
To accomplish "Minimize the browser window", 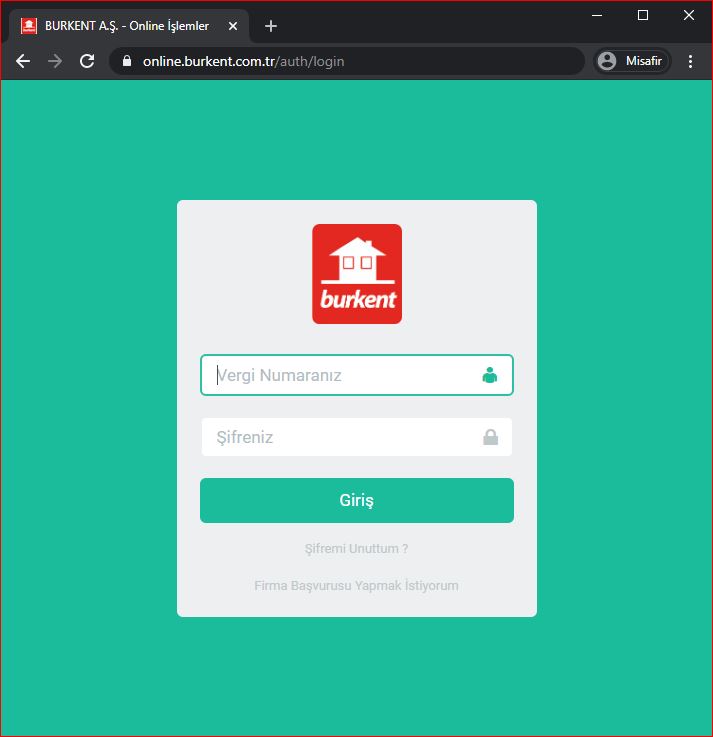I will tap(597, 14).
